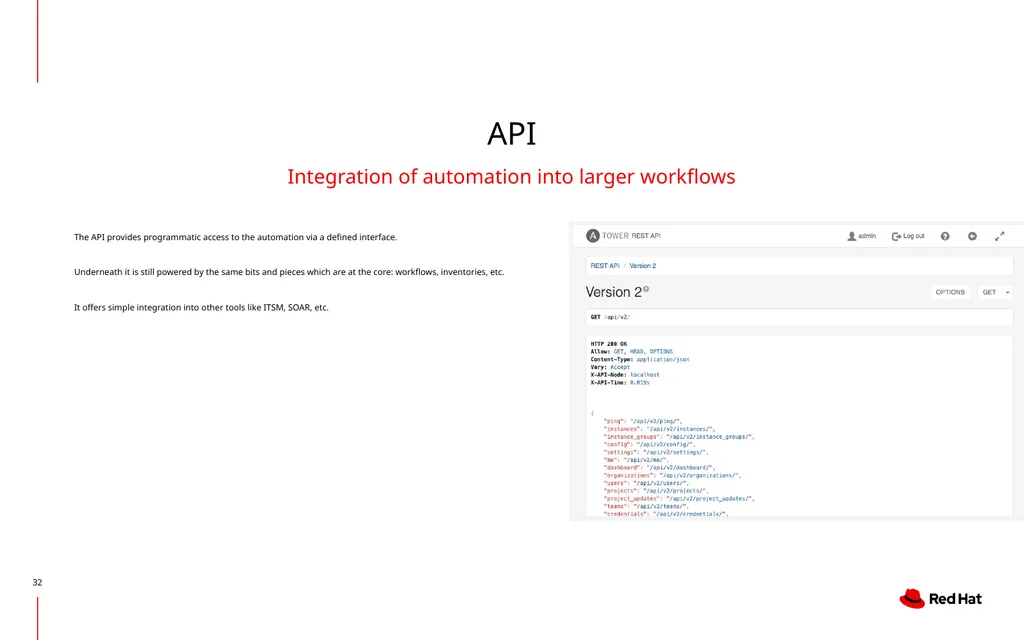Open the "/api/v2/instance_groups/" endpoint link
The width and height of the screenshot is (1024, 640).
709,437
